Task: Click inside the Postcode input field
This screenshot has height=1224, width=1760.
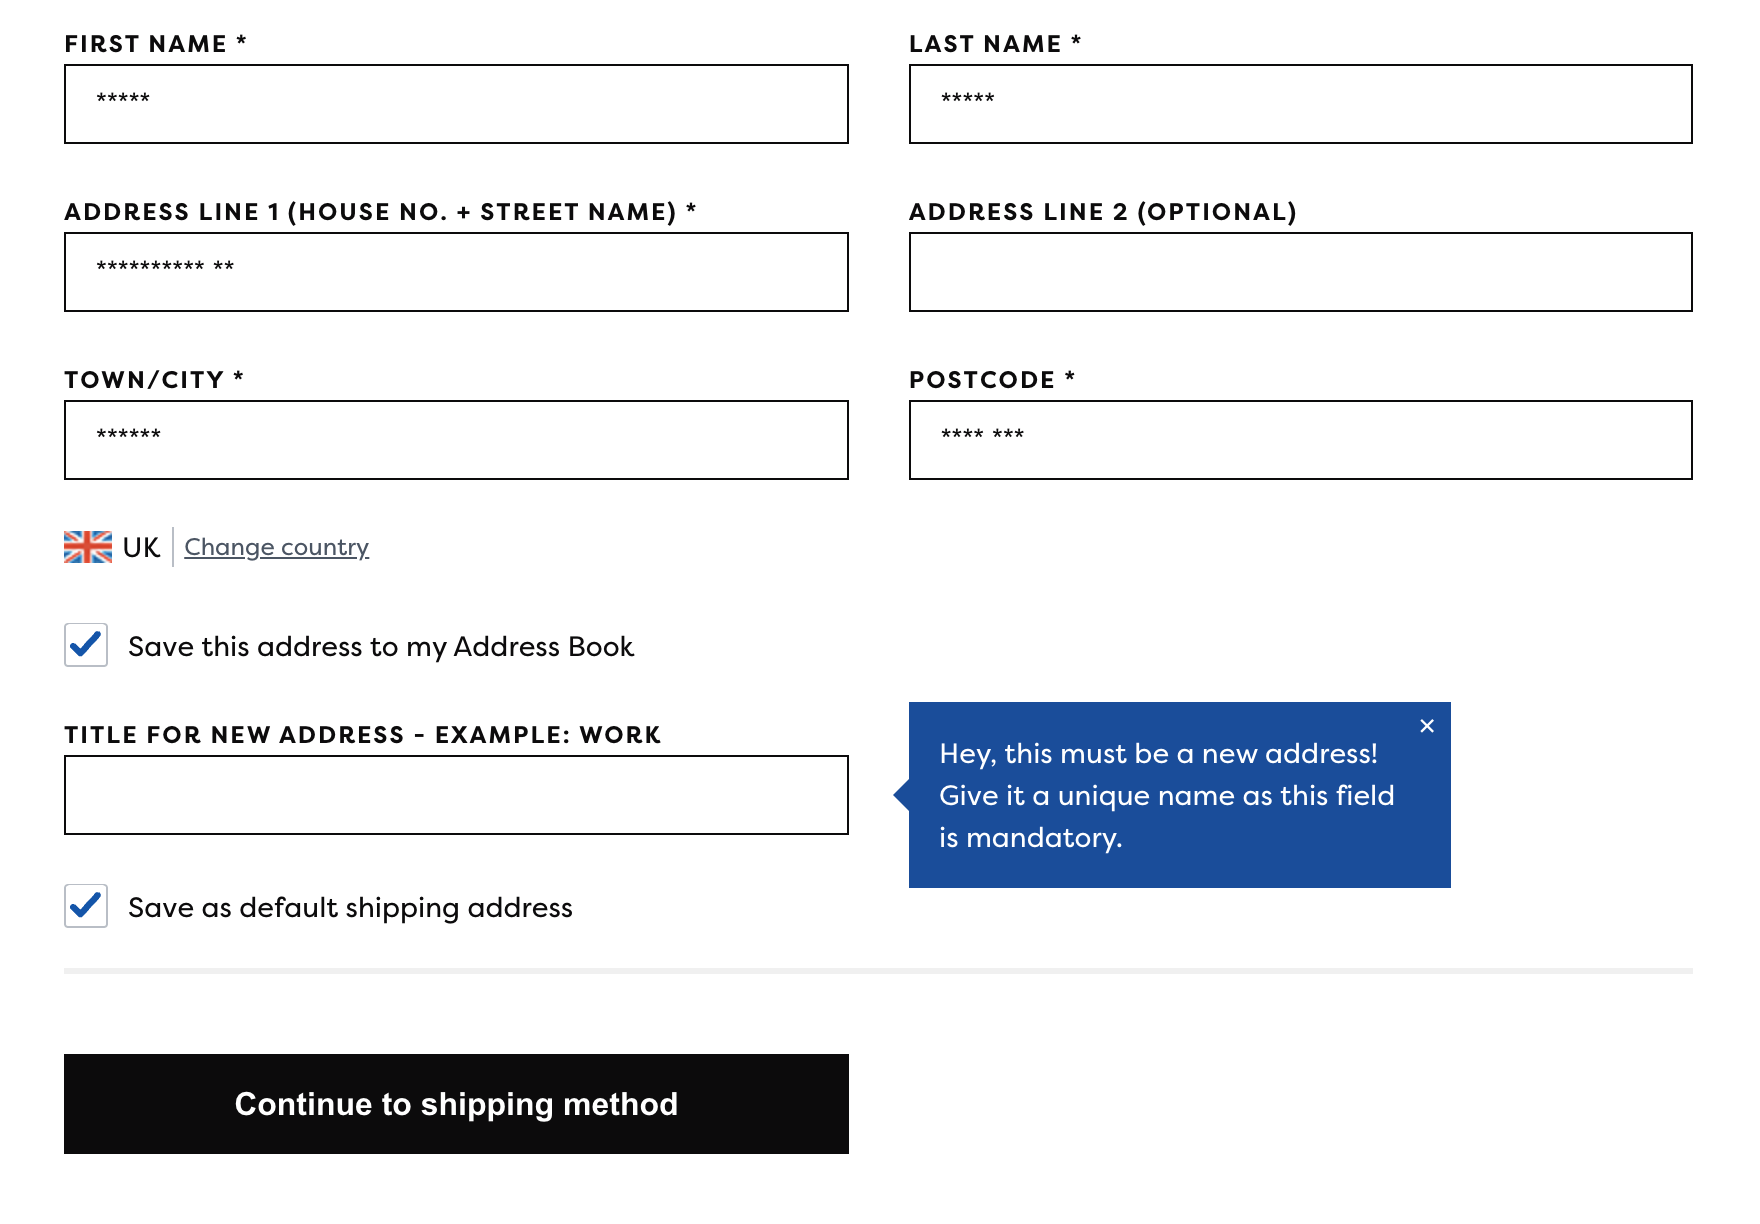Action: (x=1300, y=440)
